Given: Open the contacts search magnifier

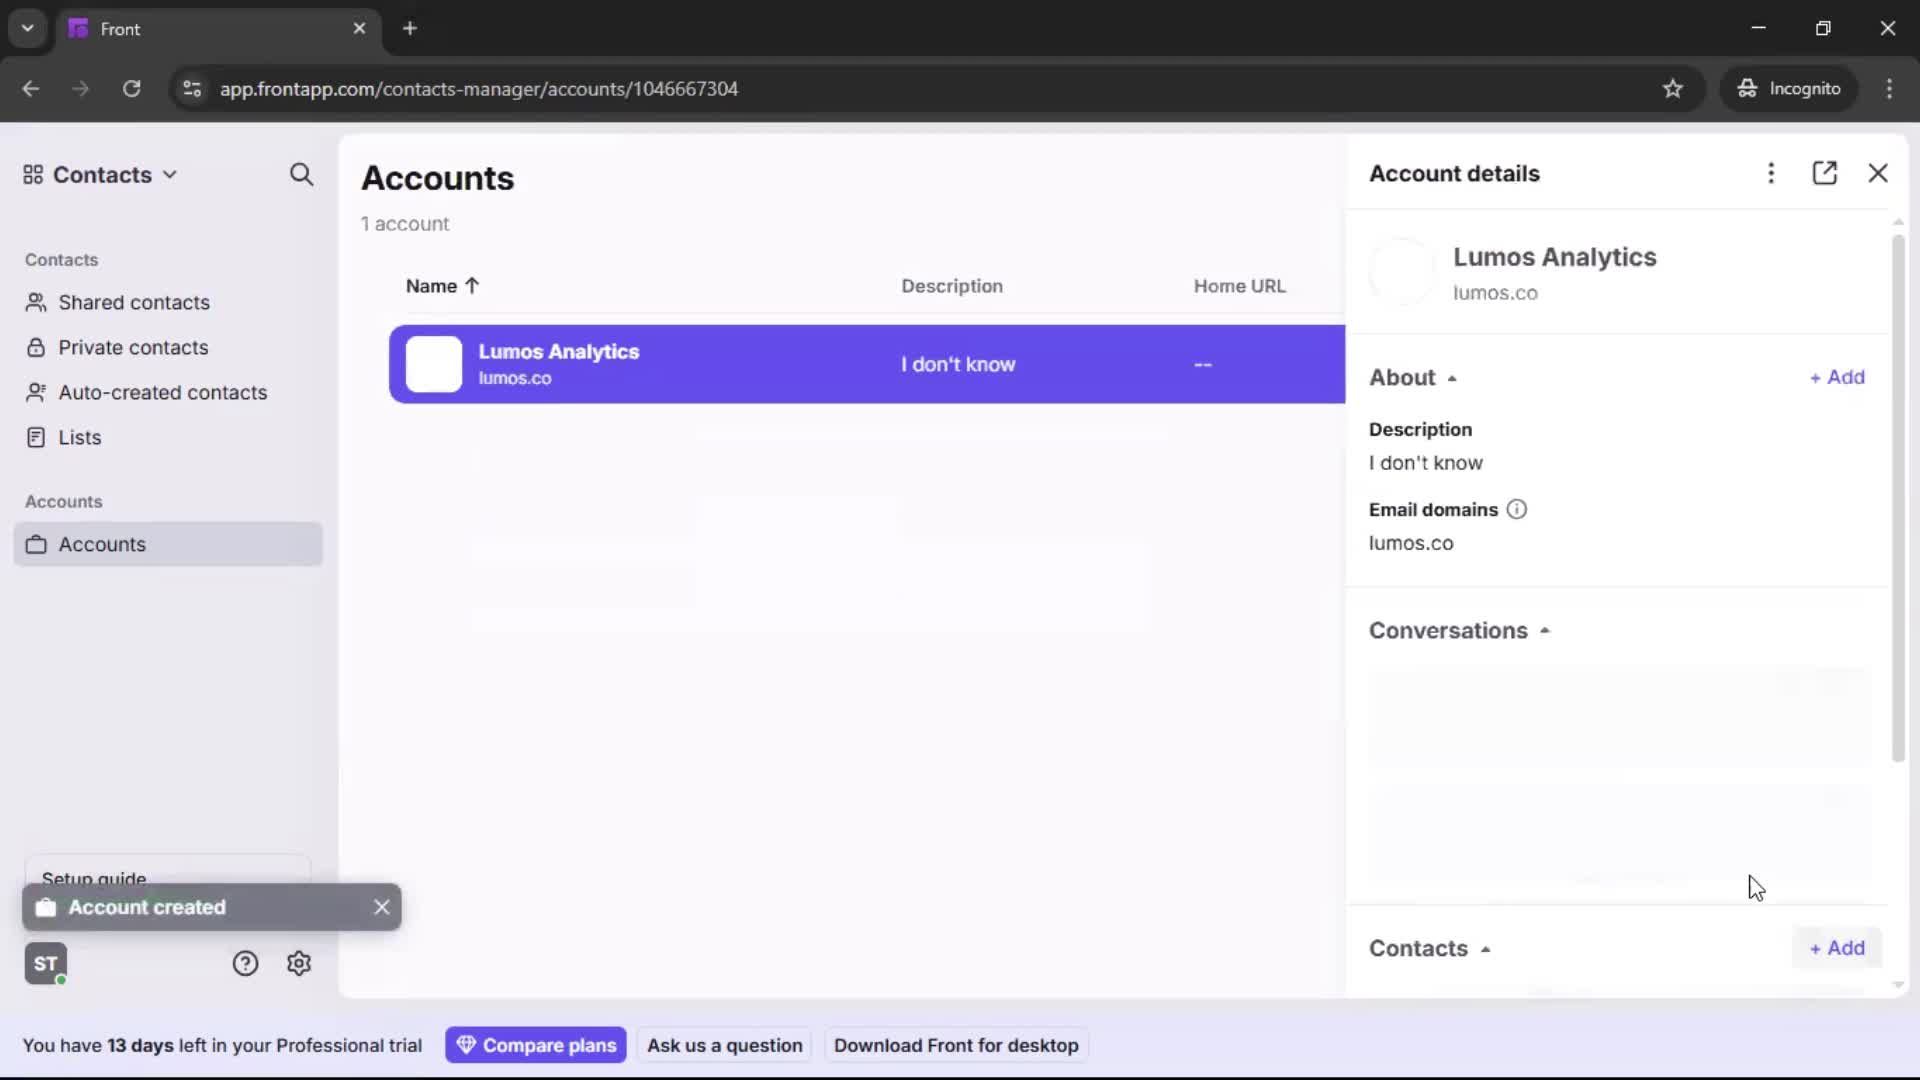Looking at the screenshot, I should click(301, 174).
